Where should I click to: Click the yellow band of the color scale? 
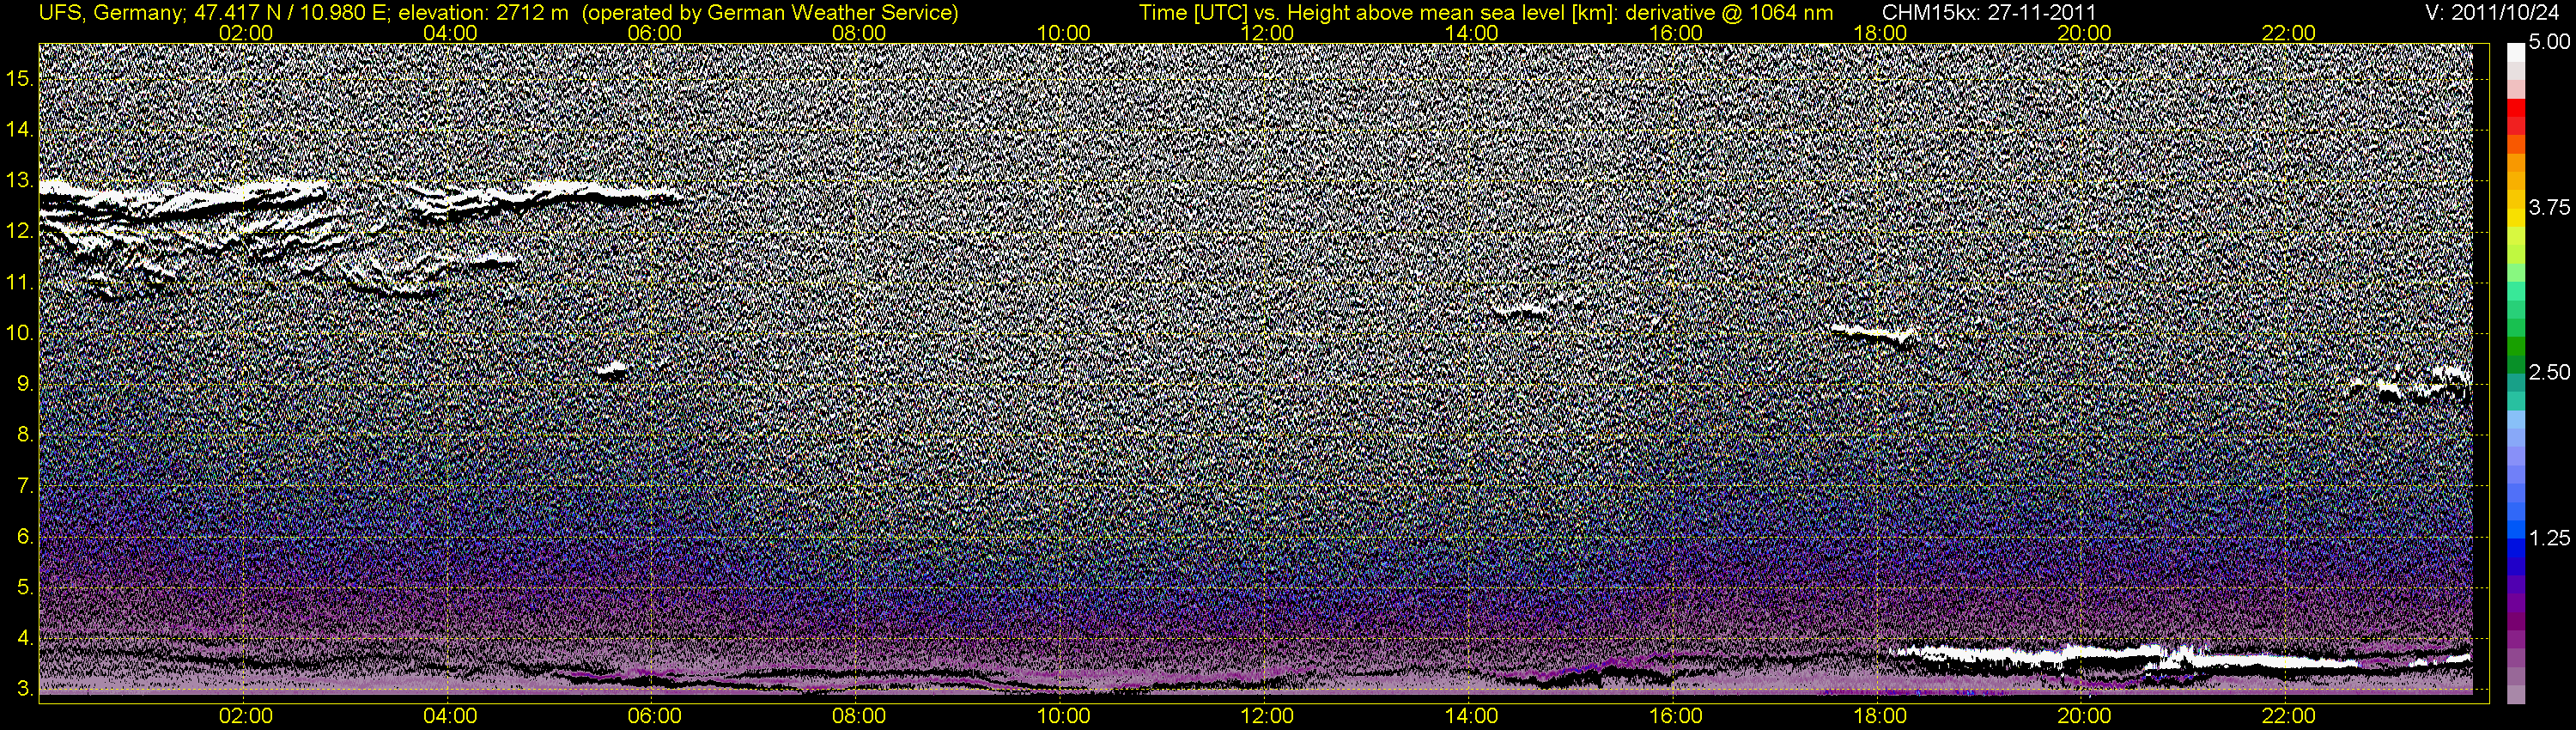click(x=2516, y=220)
